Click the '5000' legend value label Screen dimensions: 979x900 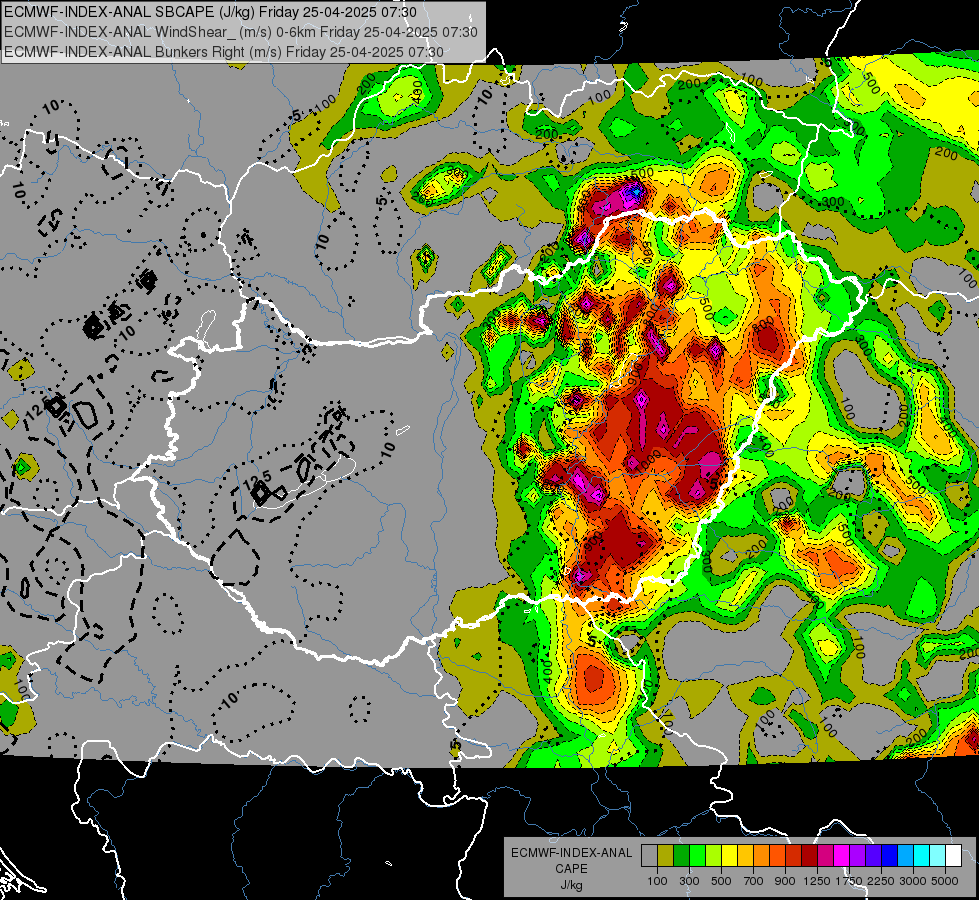(945, 881)
